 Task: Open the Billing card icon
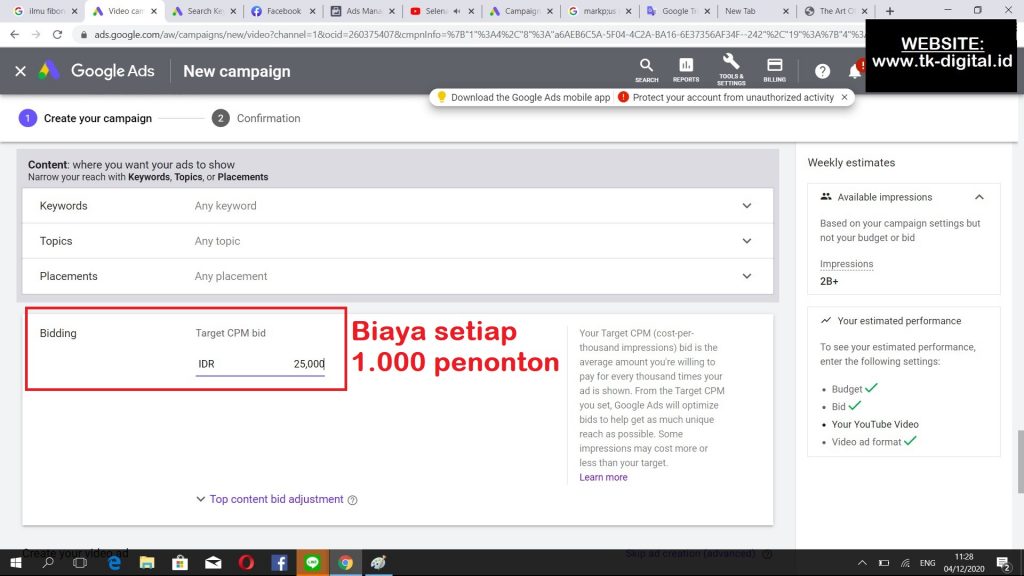[x=774, y=69]
